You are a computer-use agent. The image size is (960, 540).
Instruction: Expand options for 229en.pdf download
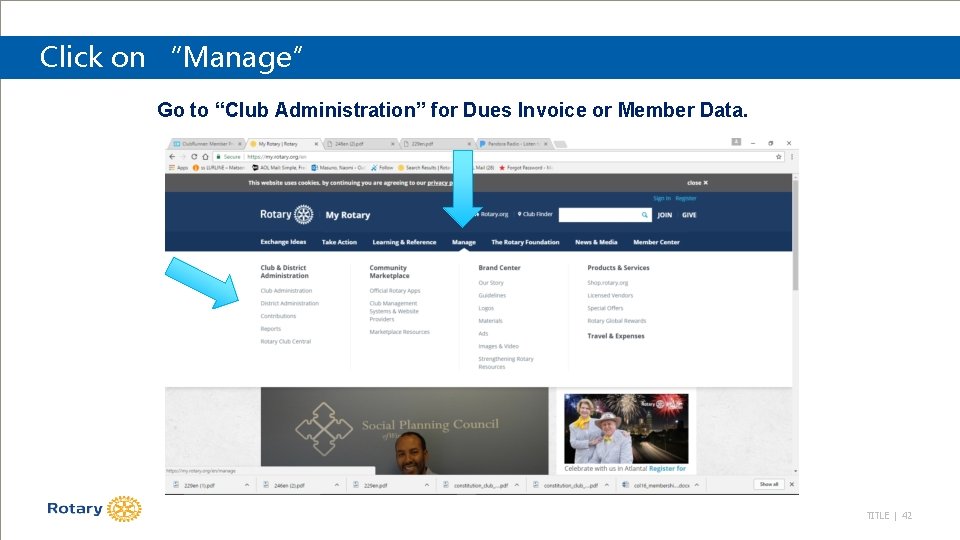pyautogui.click(x=427, y=485)
